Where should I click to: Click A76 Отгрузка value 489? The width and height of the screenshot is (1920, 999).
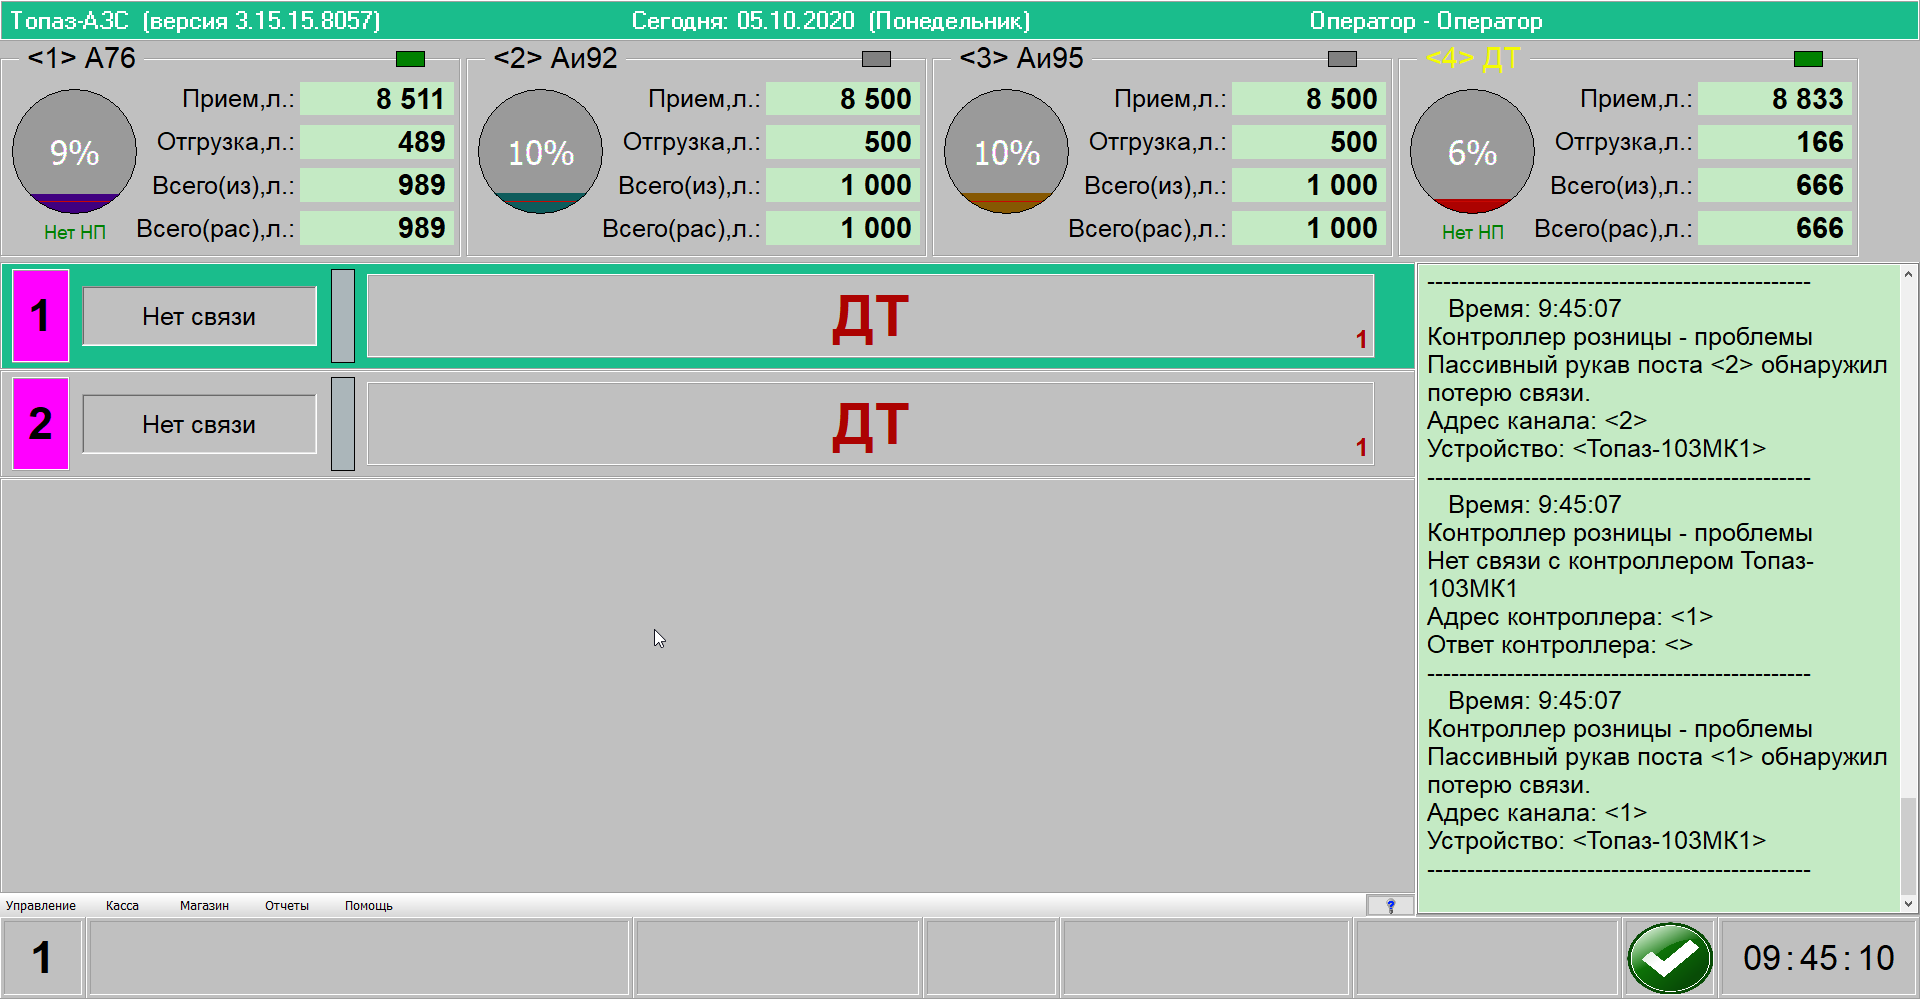click(x=377, y=142)
